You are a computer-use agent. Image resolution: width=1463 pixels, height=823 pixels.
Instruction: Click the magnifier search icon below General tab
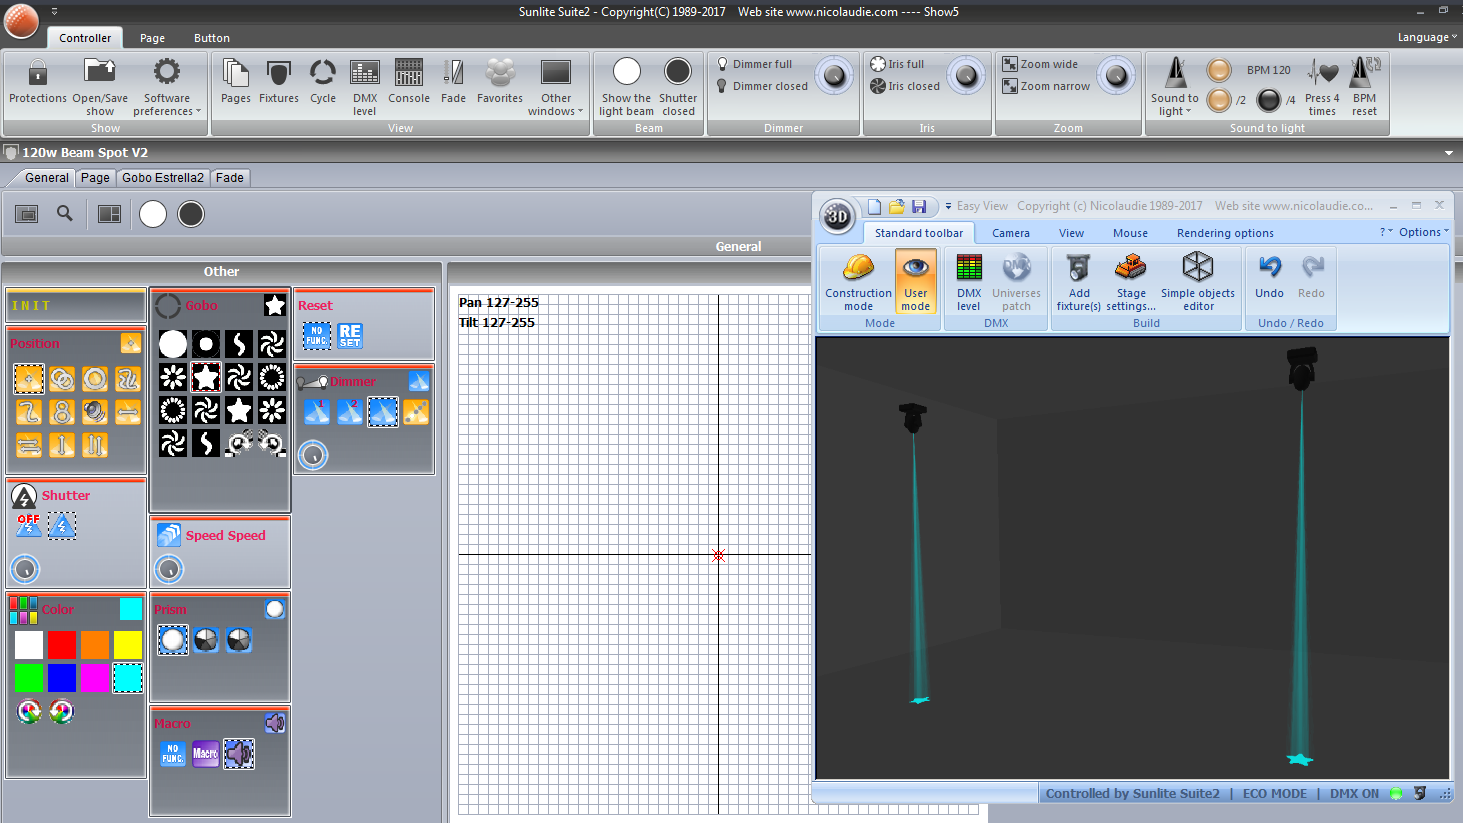click(65, 213)
